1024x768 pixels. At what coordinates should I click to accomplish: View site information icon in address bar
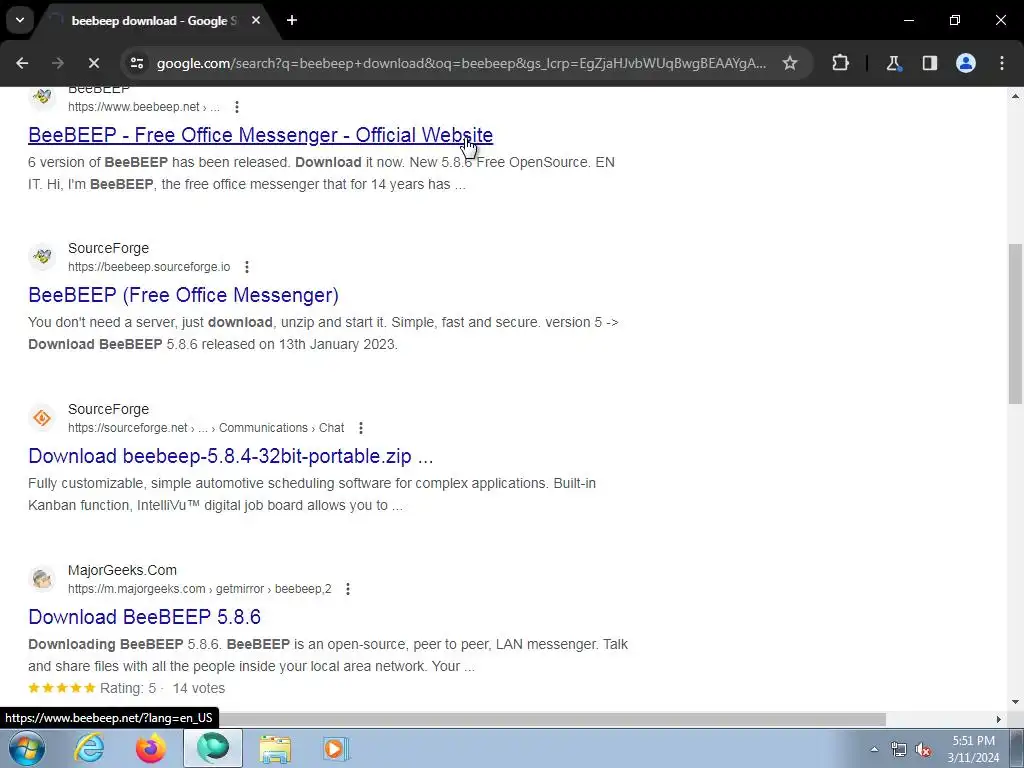[136, 63]
